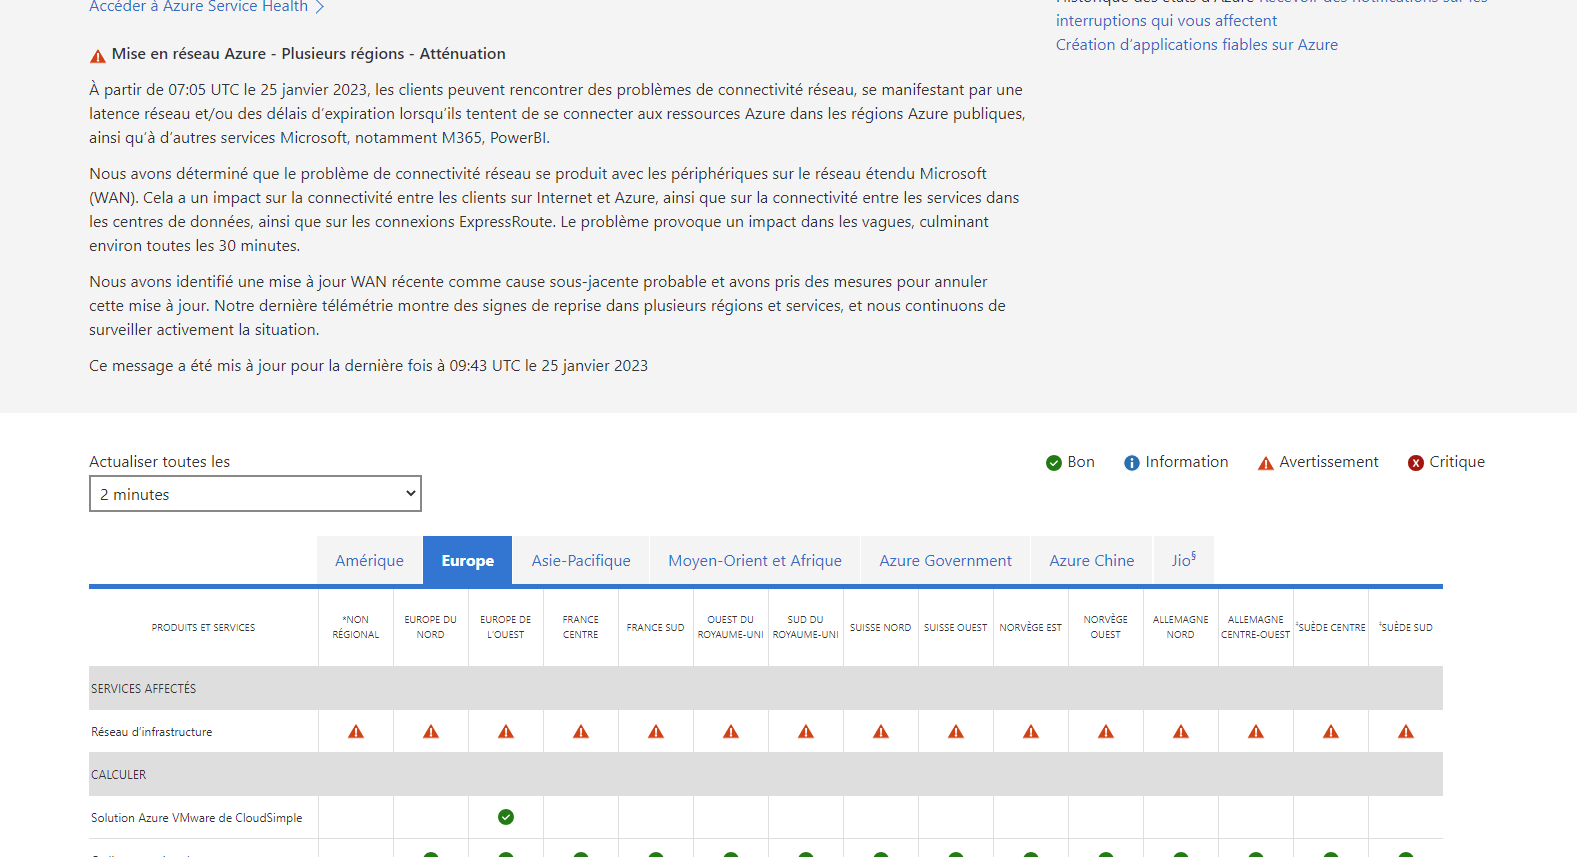Click Réseau d'infrastructure warning for Suisse Ouest
The width and height of the screenshot is (1577, 857).
click(956, 732)
